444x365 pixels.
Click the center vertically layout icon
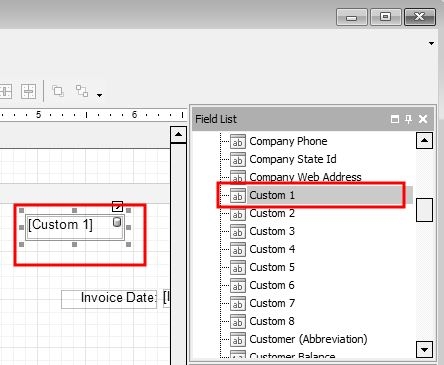coord(28,91)
